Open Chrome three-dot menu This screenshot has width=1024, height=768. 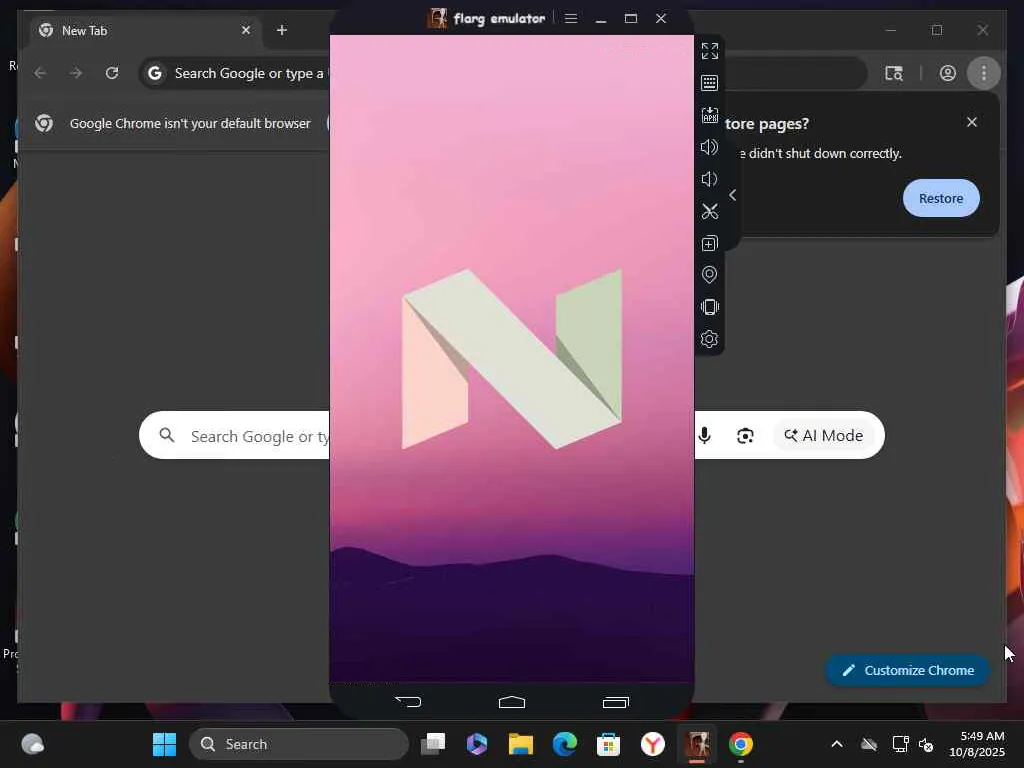tap(984, 73)
